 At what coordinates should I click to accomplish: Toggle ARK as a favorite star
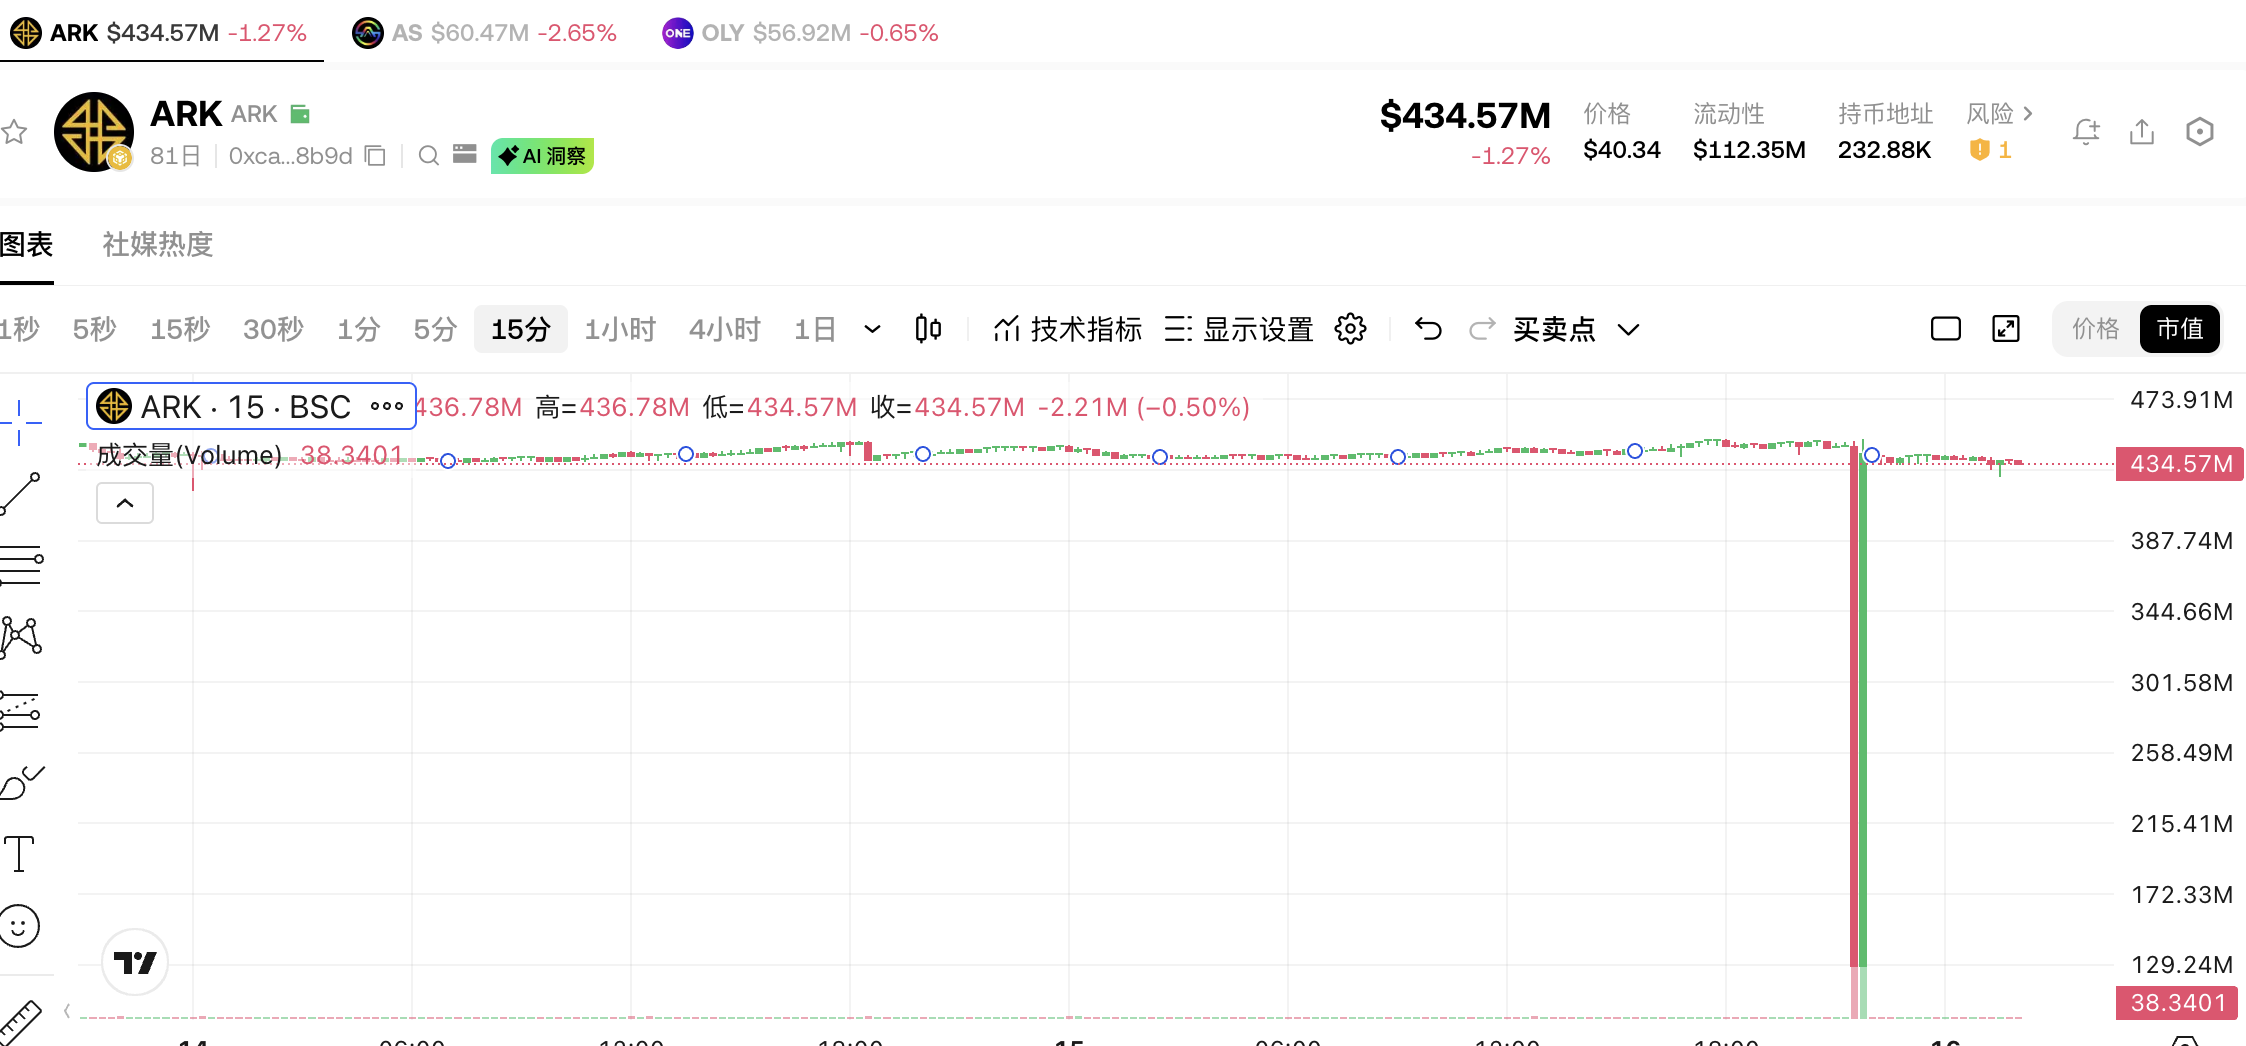point(14,131)
